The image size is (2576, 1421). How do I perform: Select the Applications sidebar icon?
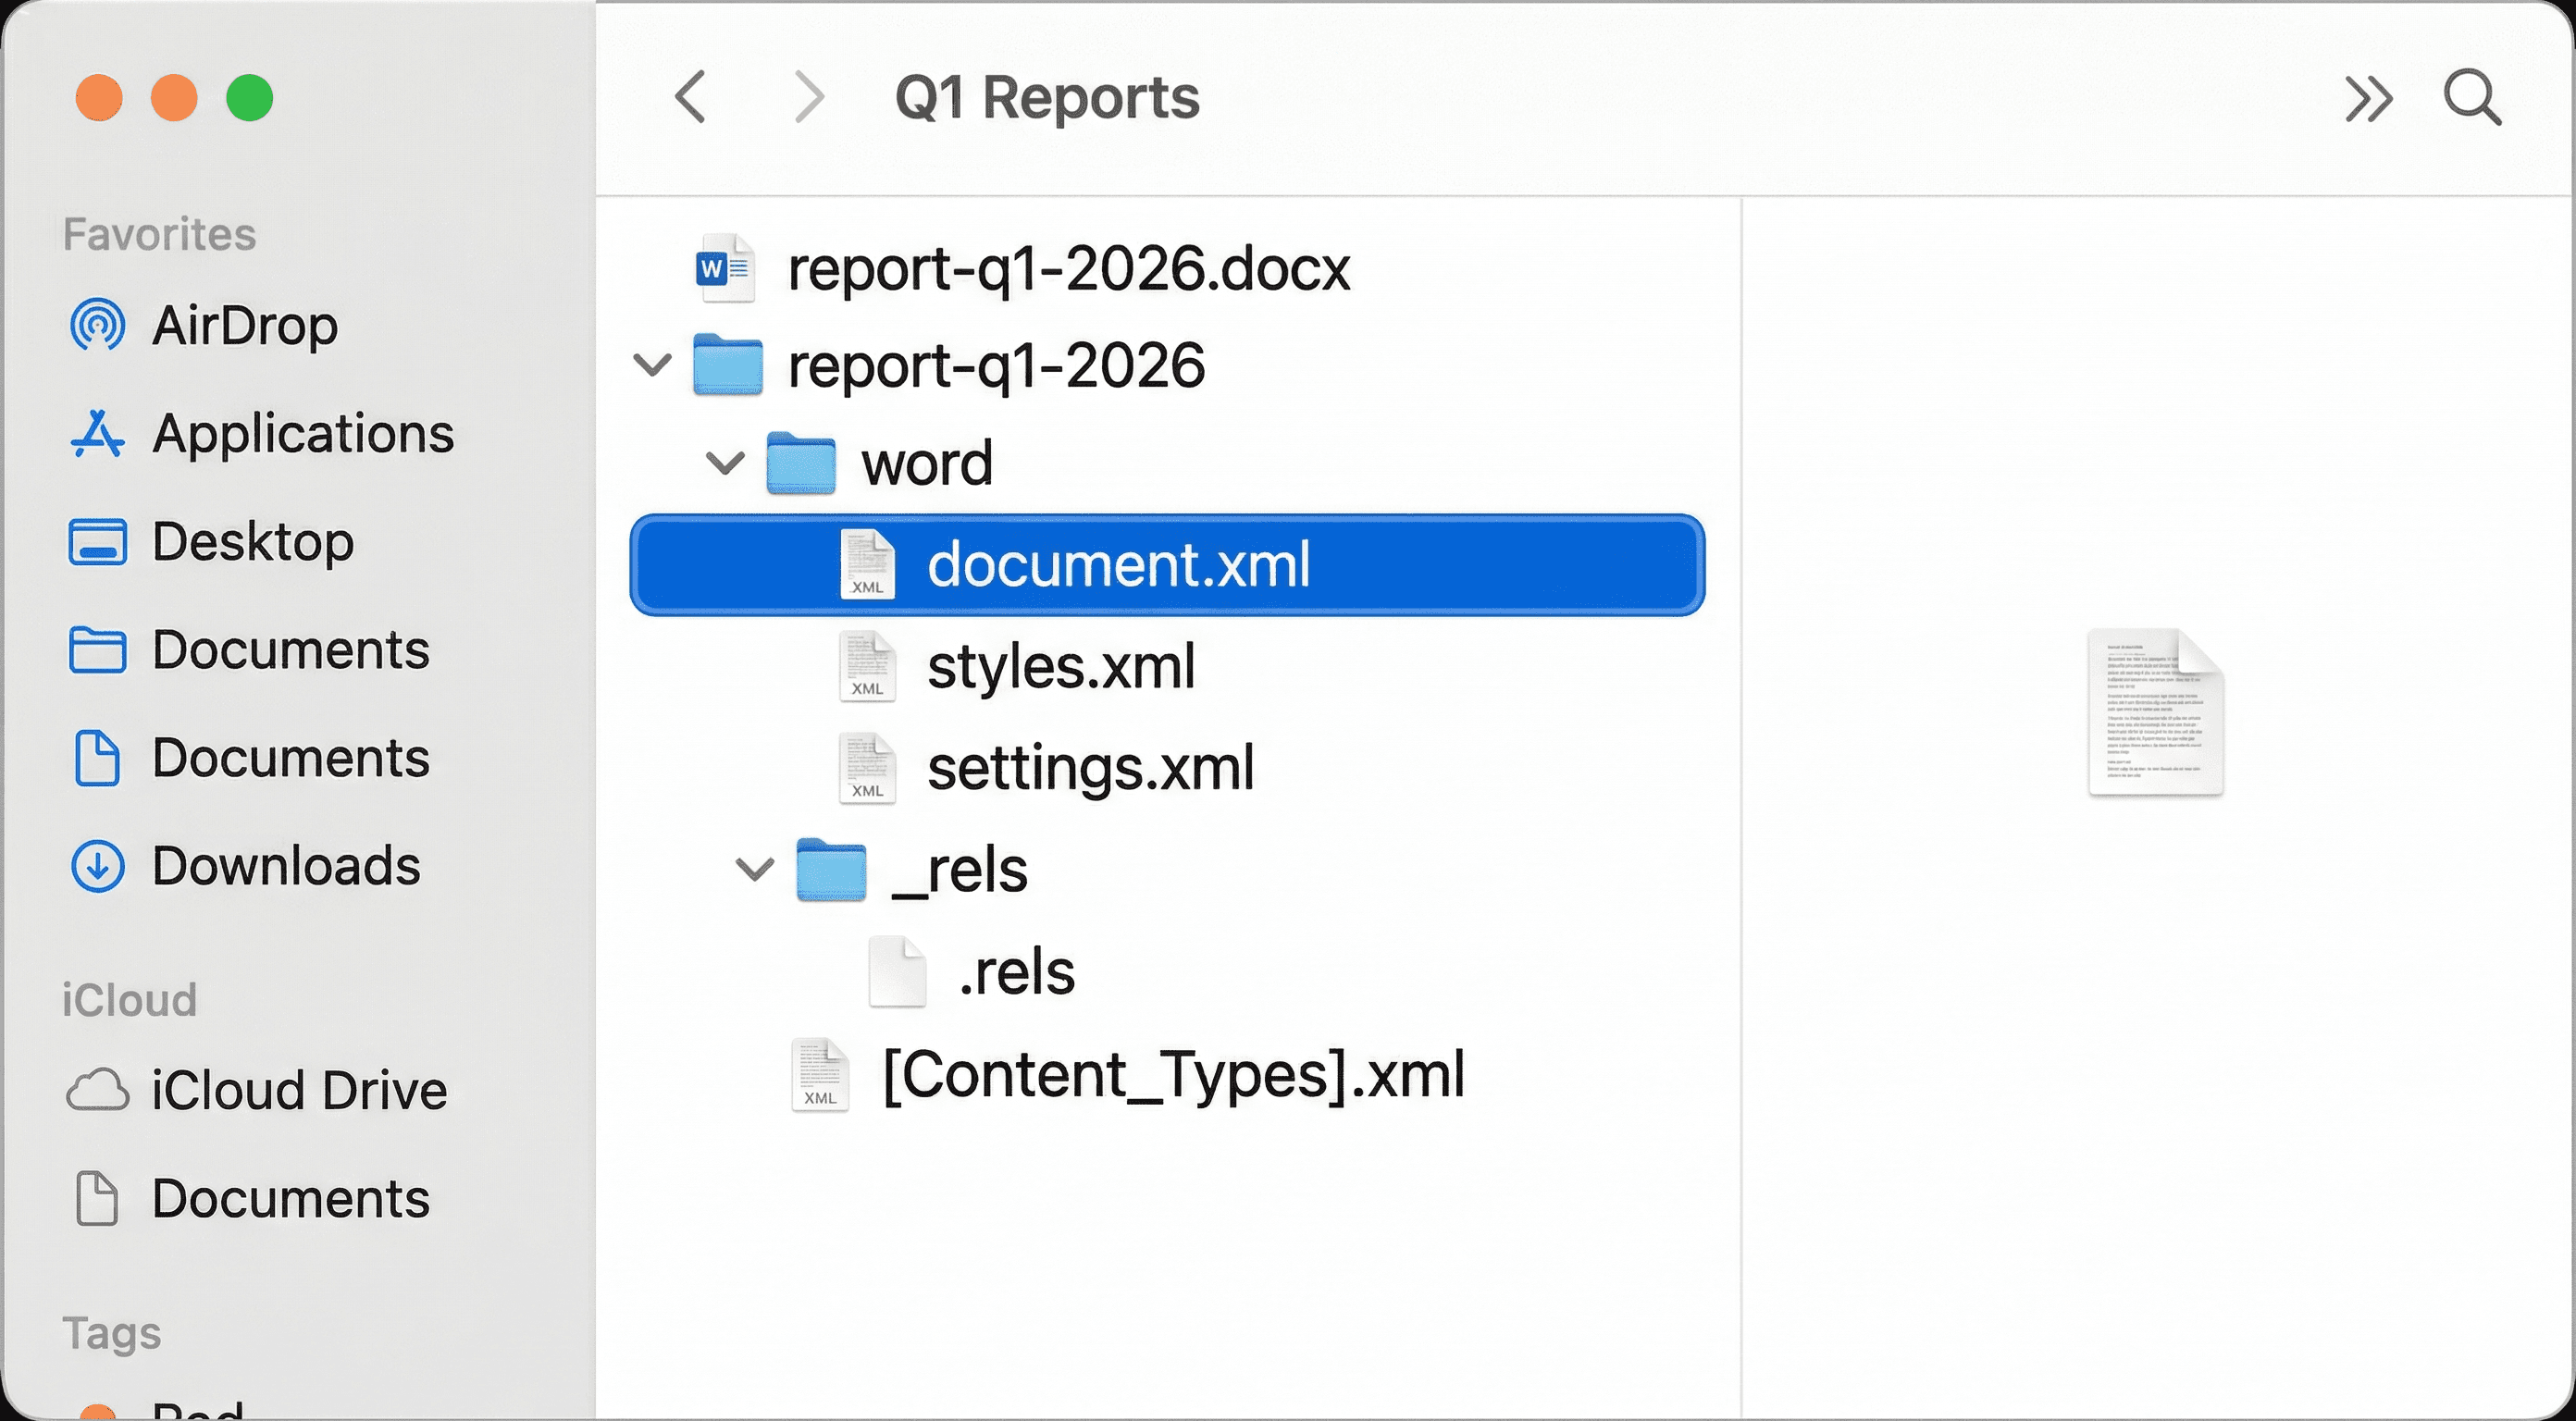[x=96, y=434]
